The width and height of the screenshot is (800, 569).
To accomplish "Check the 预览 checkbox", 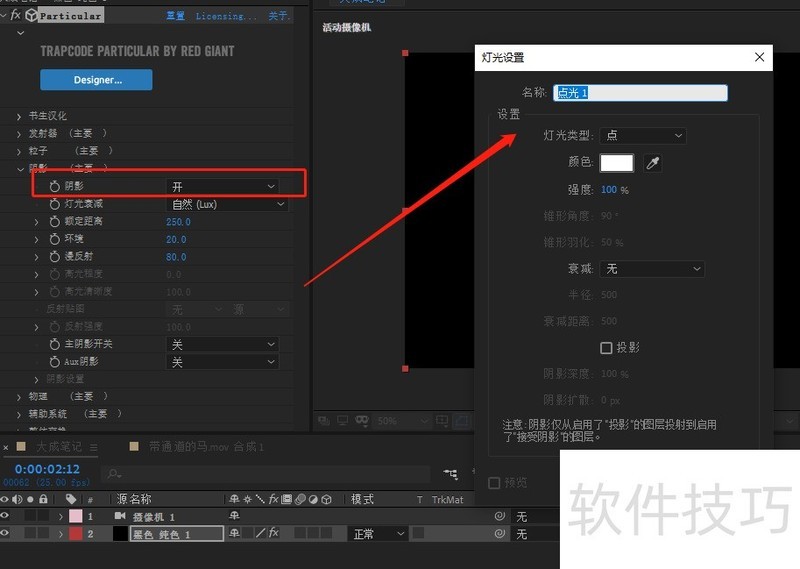I will [494, 483].
